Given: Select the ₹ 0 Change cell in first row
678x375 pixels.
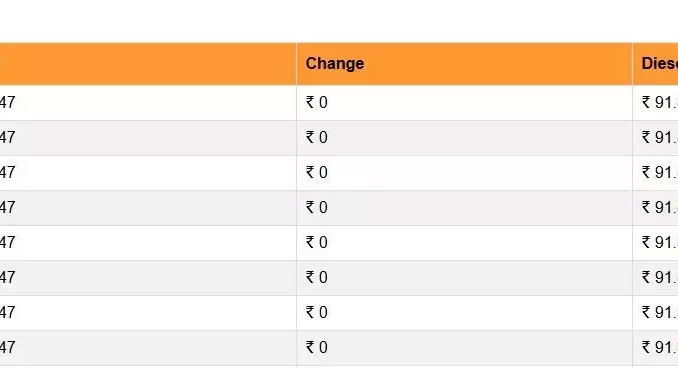Looking at the screenshot, I should [464, 103].
